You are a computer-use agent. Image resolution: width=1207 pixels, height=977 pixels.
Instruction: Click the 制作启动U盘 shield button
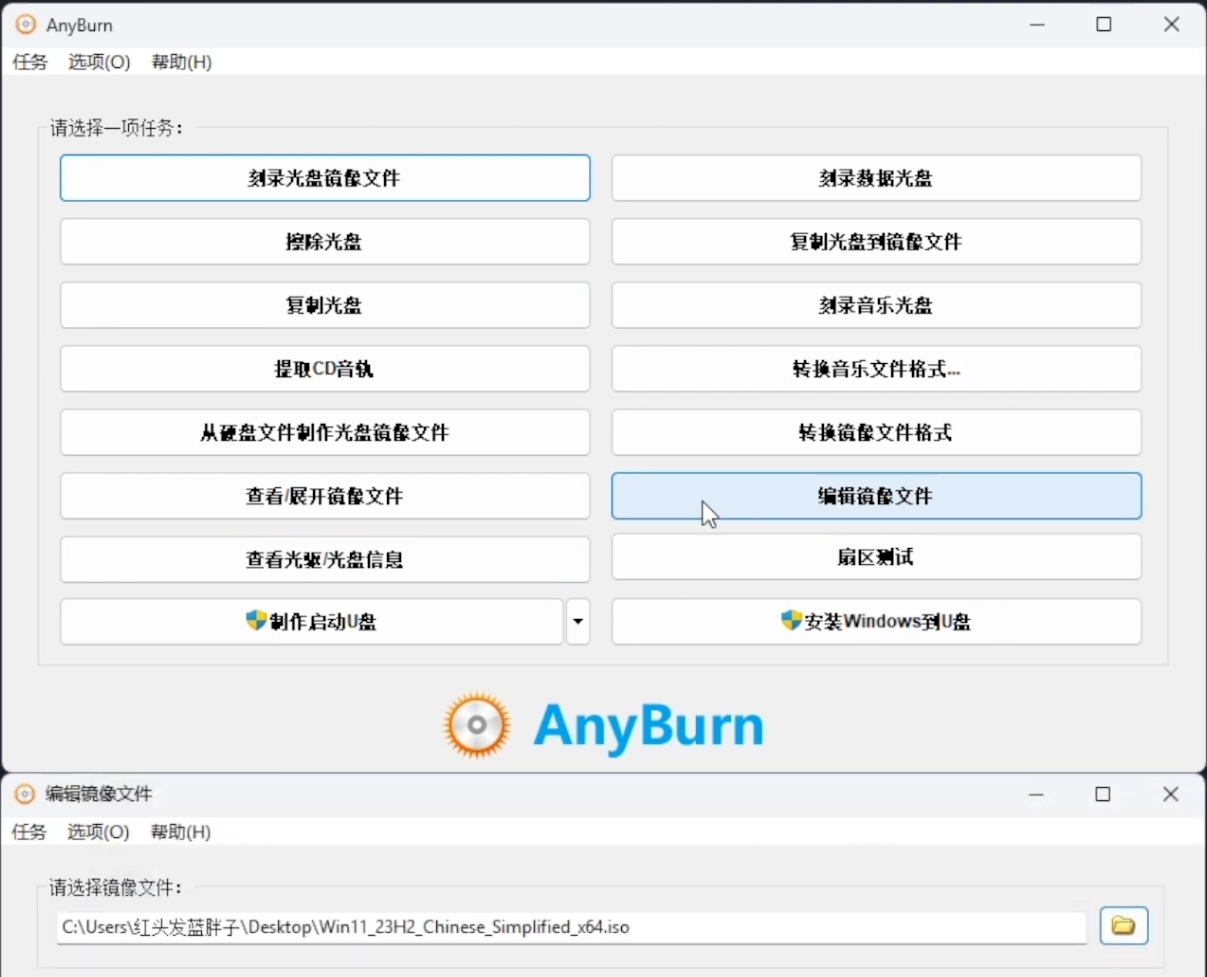(312, 622)
